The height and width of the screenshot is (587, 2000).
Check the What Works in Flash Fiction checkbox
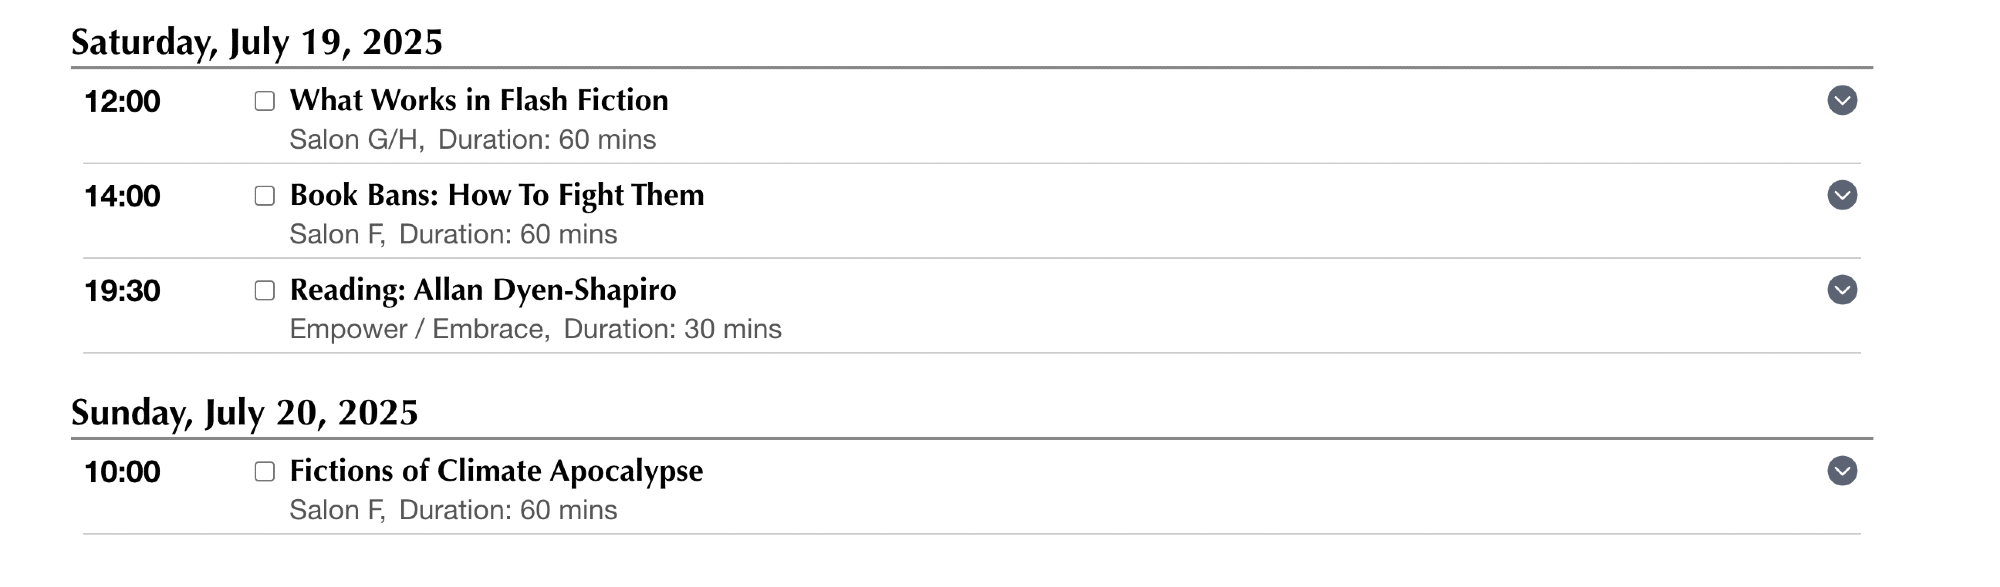click(265, 101)
